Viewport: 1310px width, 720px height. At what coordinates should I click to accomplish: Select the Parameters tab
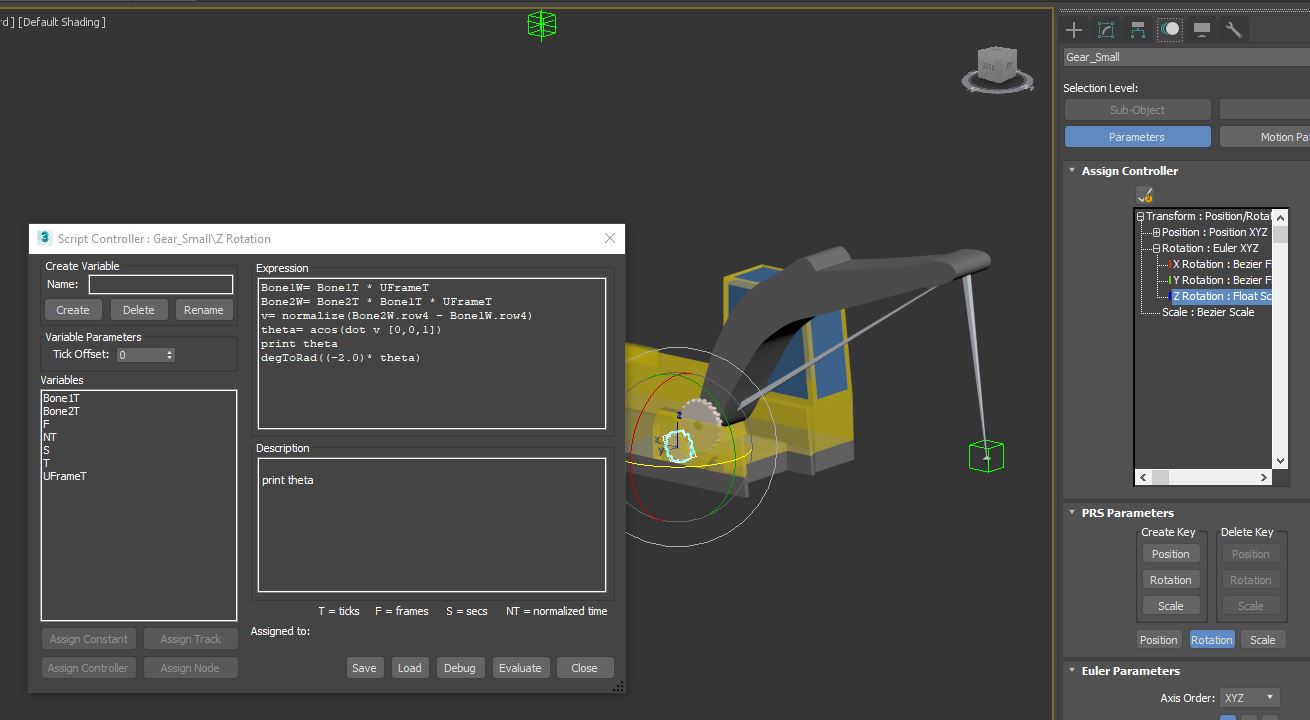tap(1137, 136)
